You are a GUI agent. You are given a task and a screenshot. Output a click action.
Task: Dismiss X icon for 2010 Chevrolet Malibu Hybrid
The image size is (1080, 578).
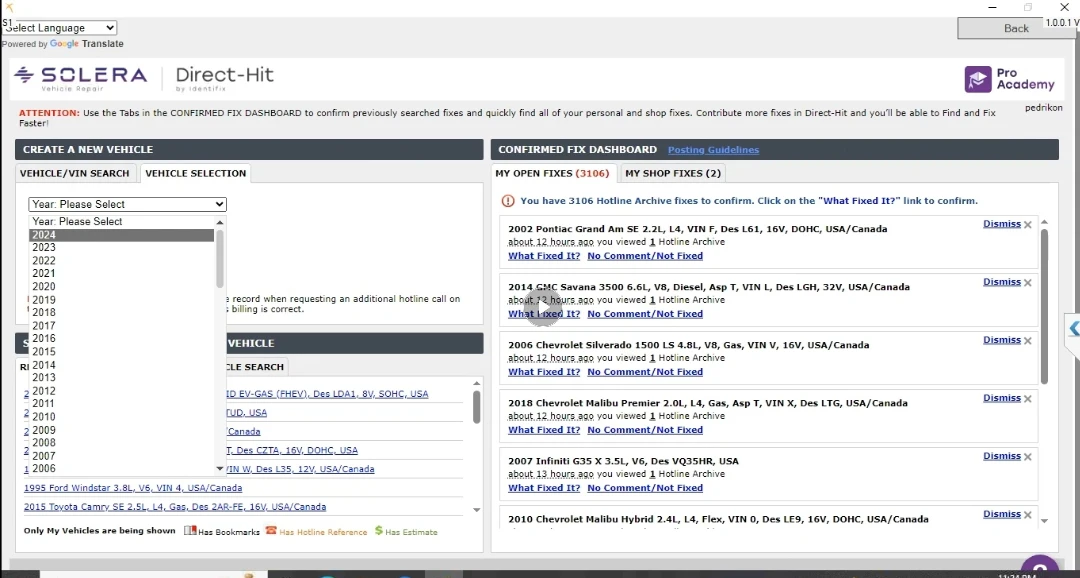click(1028, 515)
